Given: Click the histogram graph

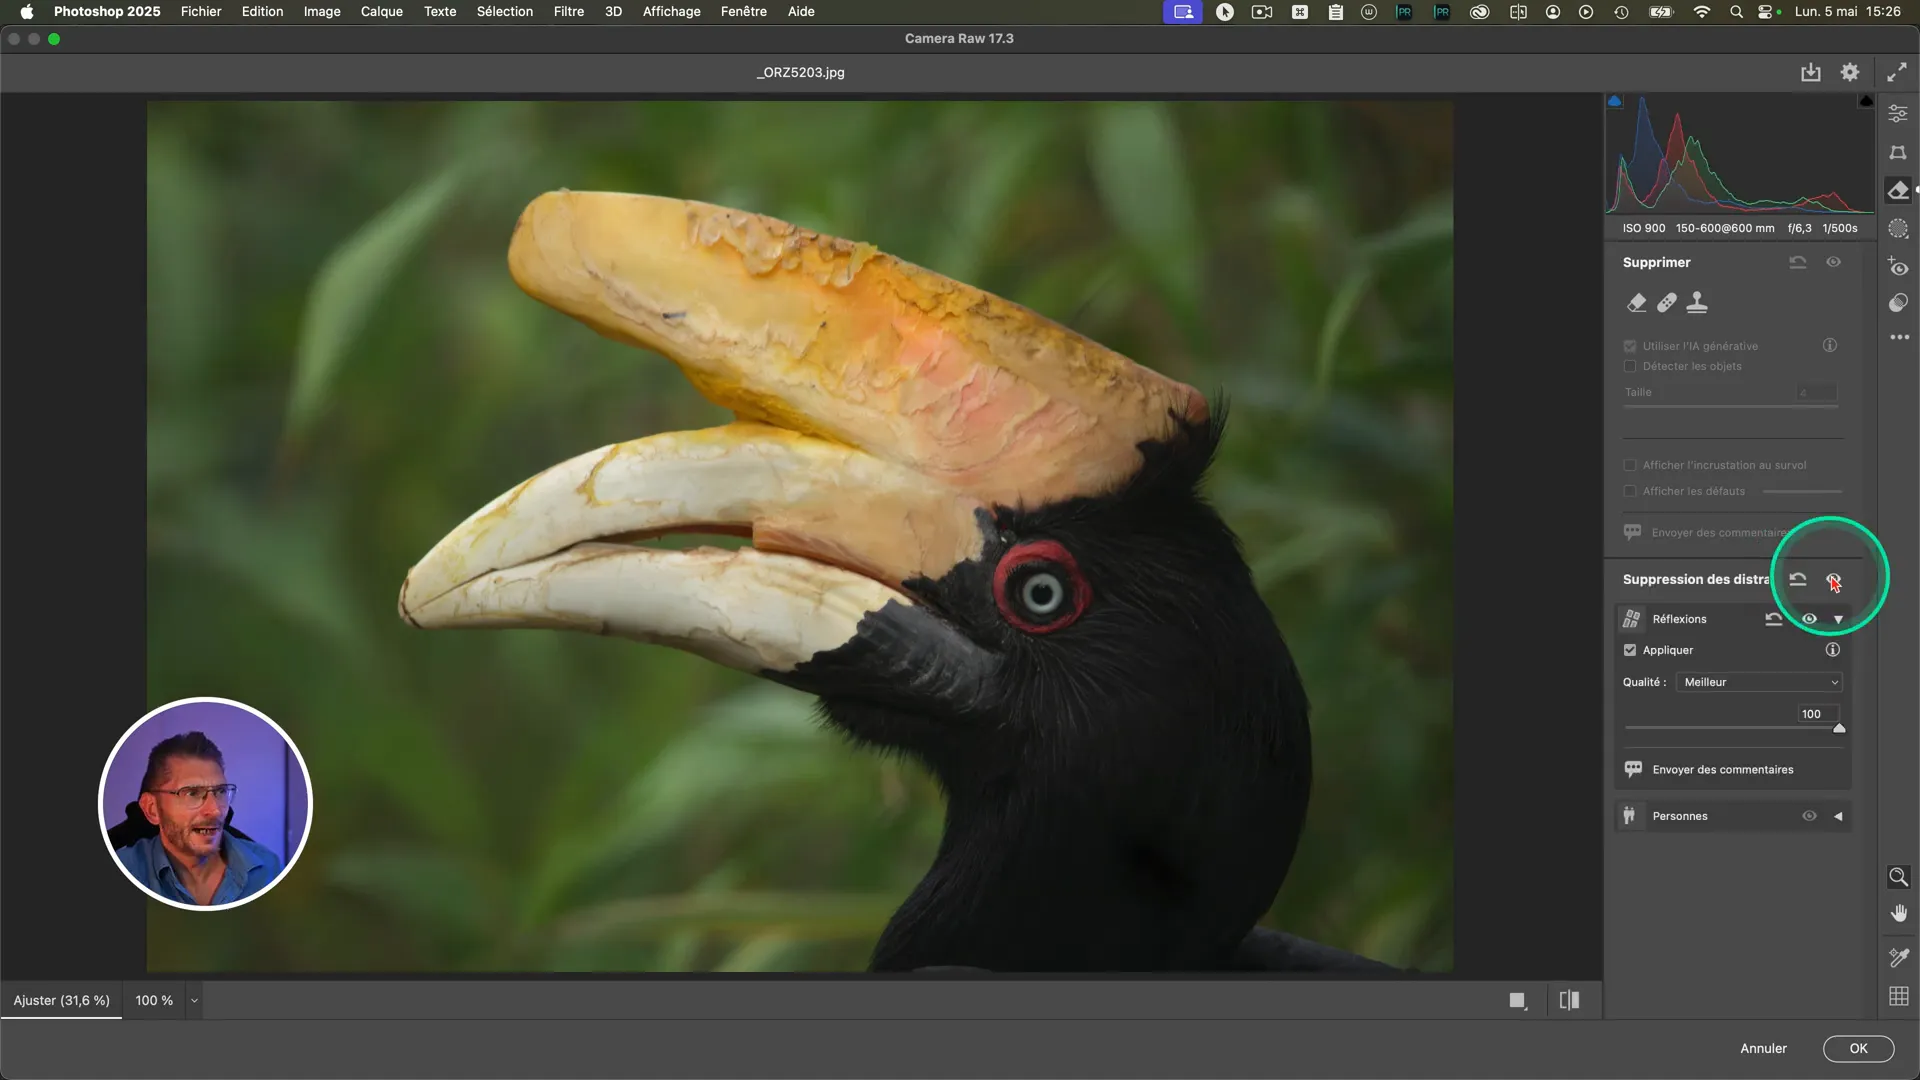Looking at the screenshot, I should [x=1740, y=154].
